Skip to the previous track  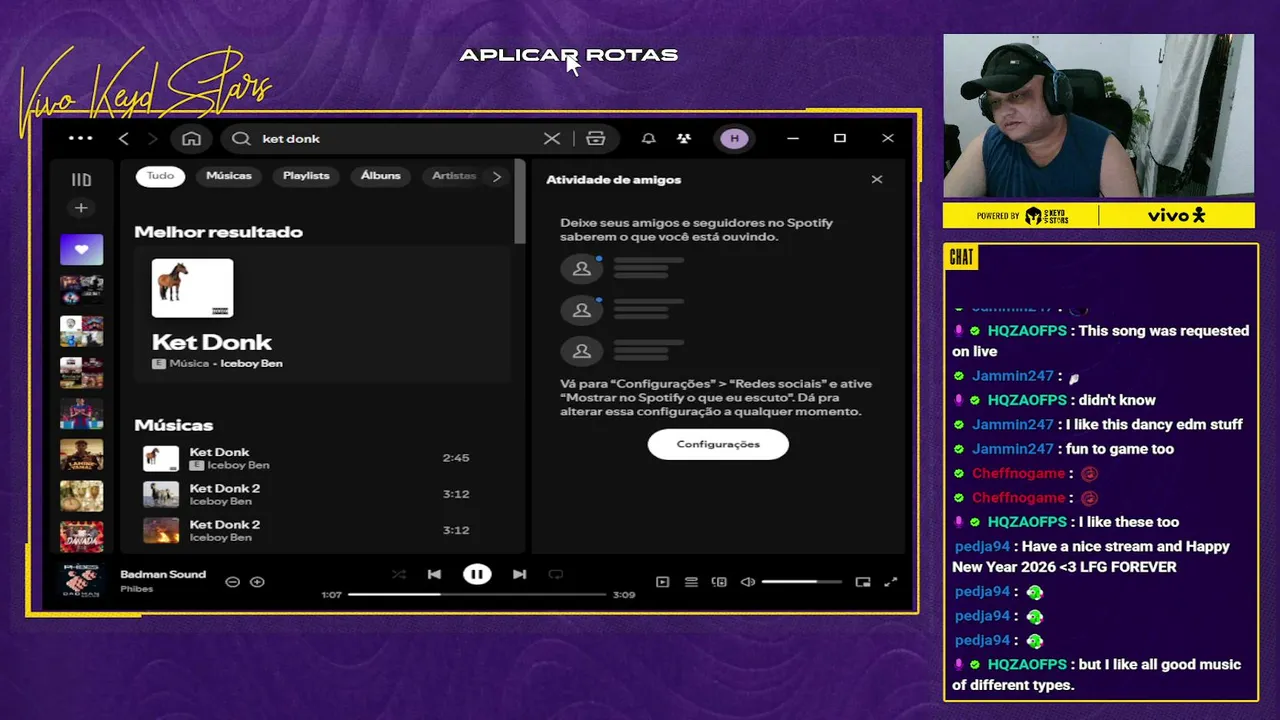coord(434,574)
